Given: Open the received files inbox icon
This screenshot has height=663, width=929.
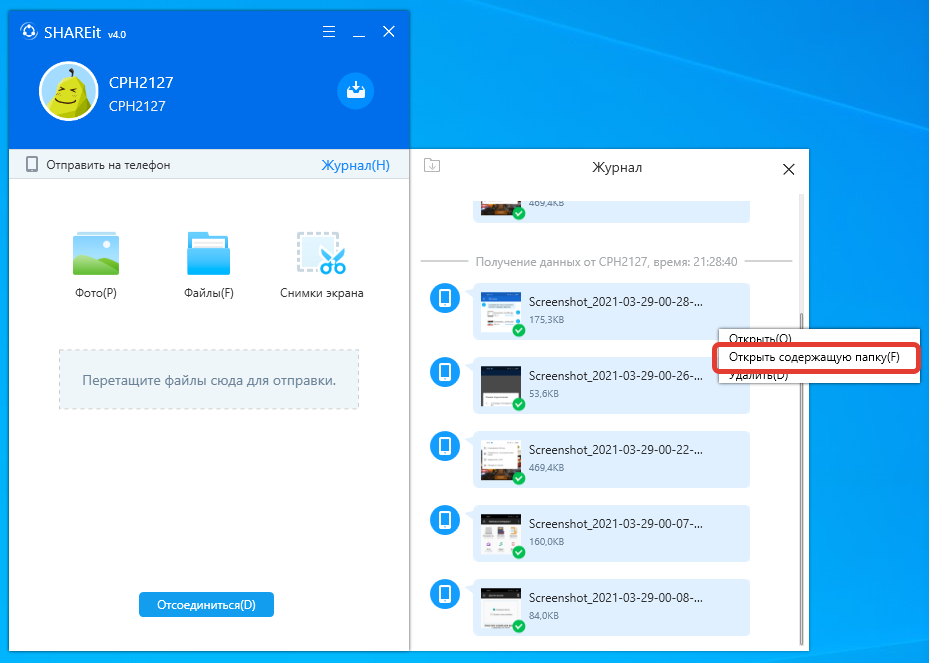Looking at the screenshot, I should pyautogui.click(x=355, y=90).
